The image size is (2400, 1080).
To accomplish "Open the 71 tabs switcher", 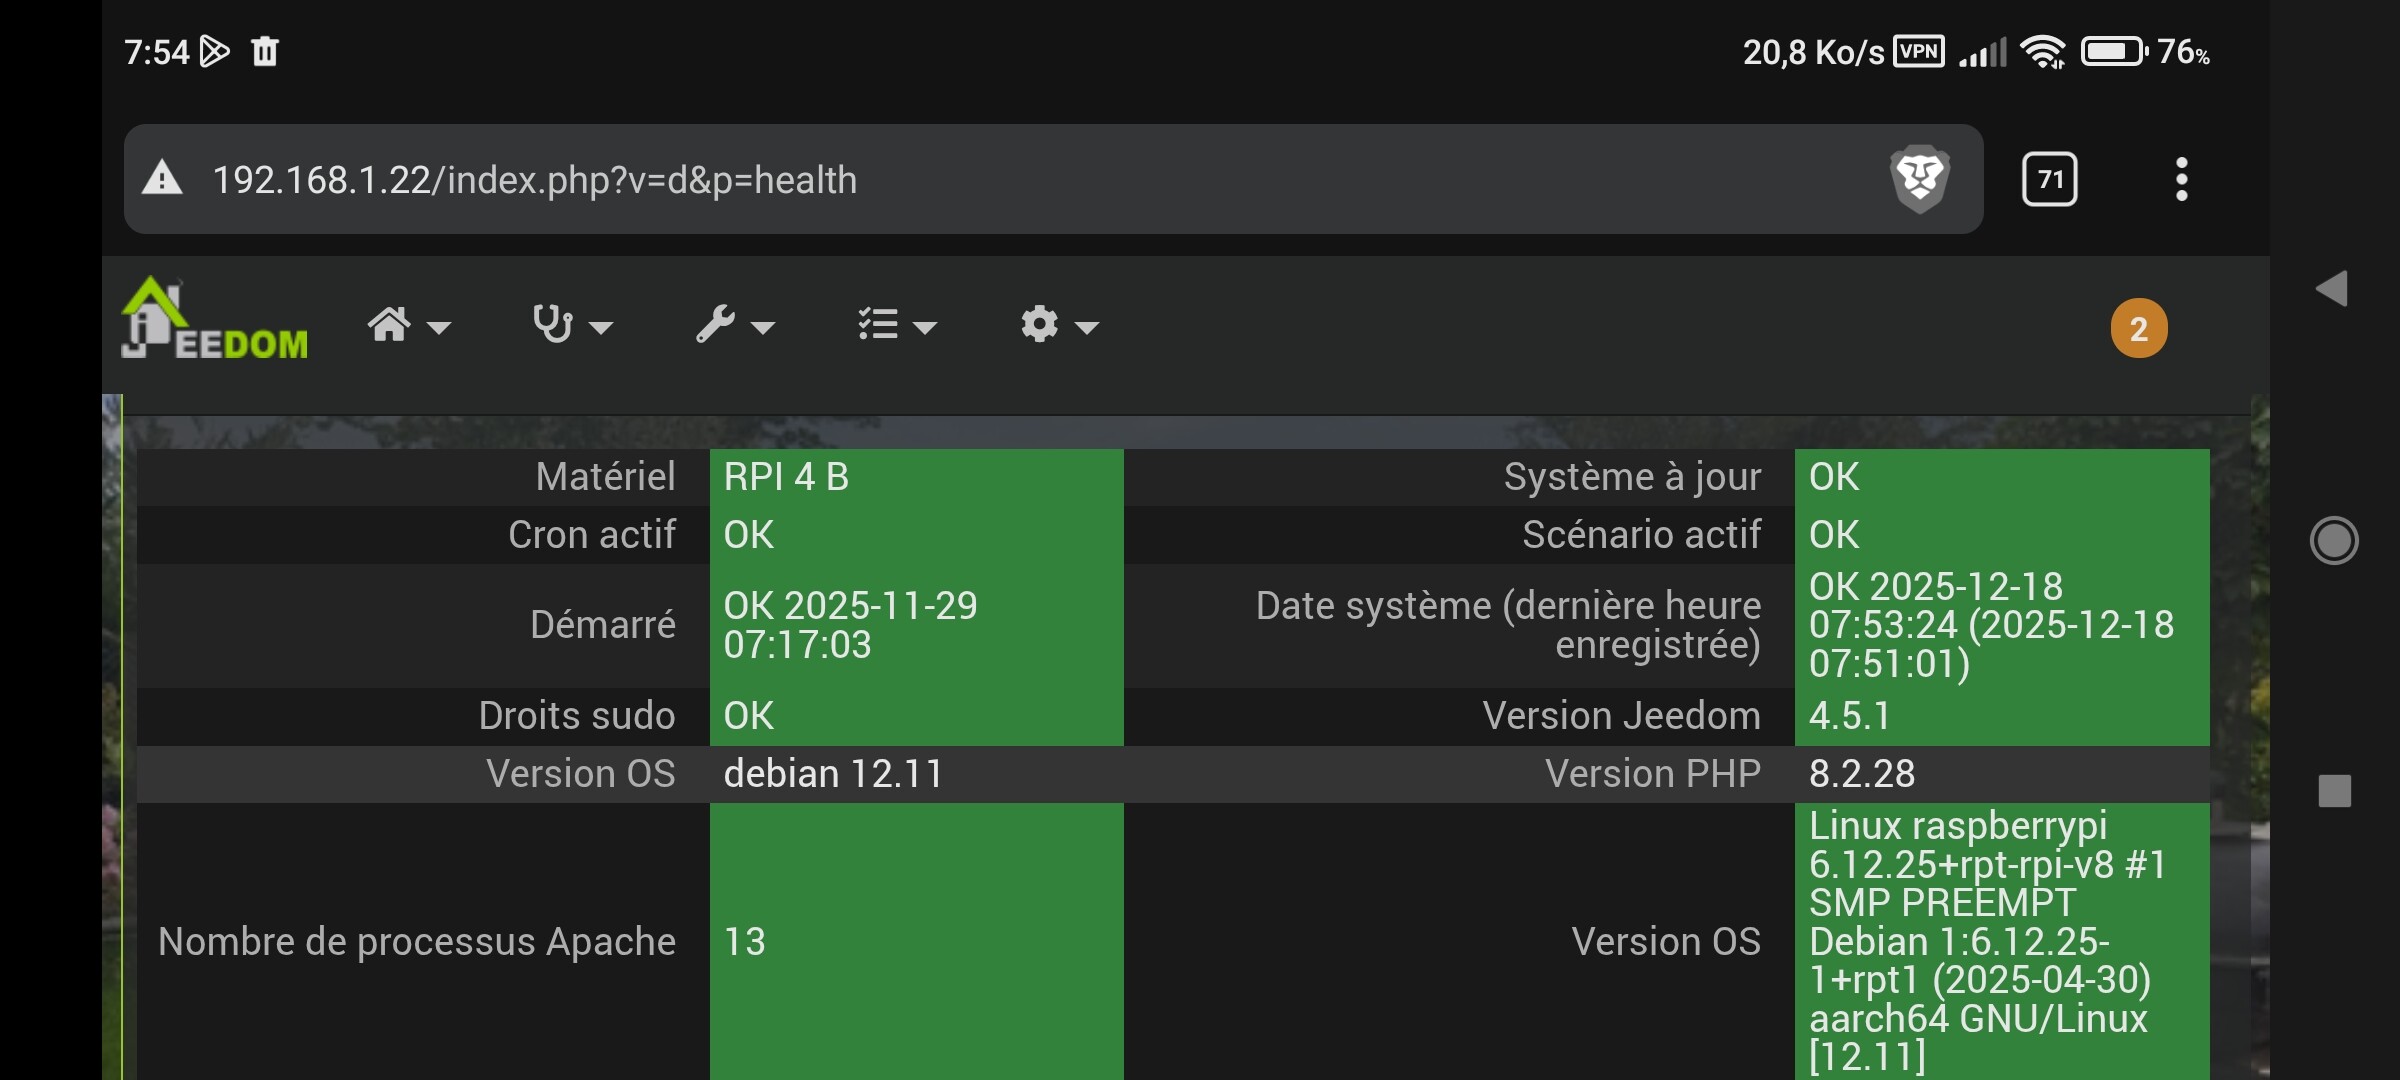I will [x=2049, y=180].
